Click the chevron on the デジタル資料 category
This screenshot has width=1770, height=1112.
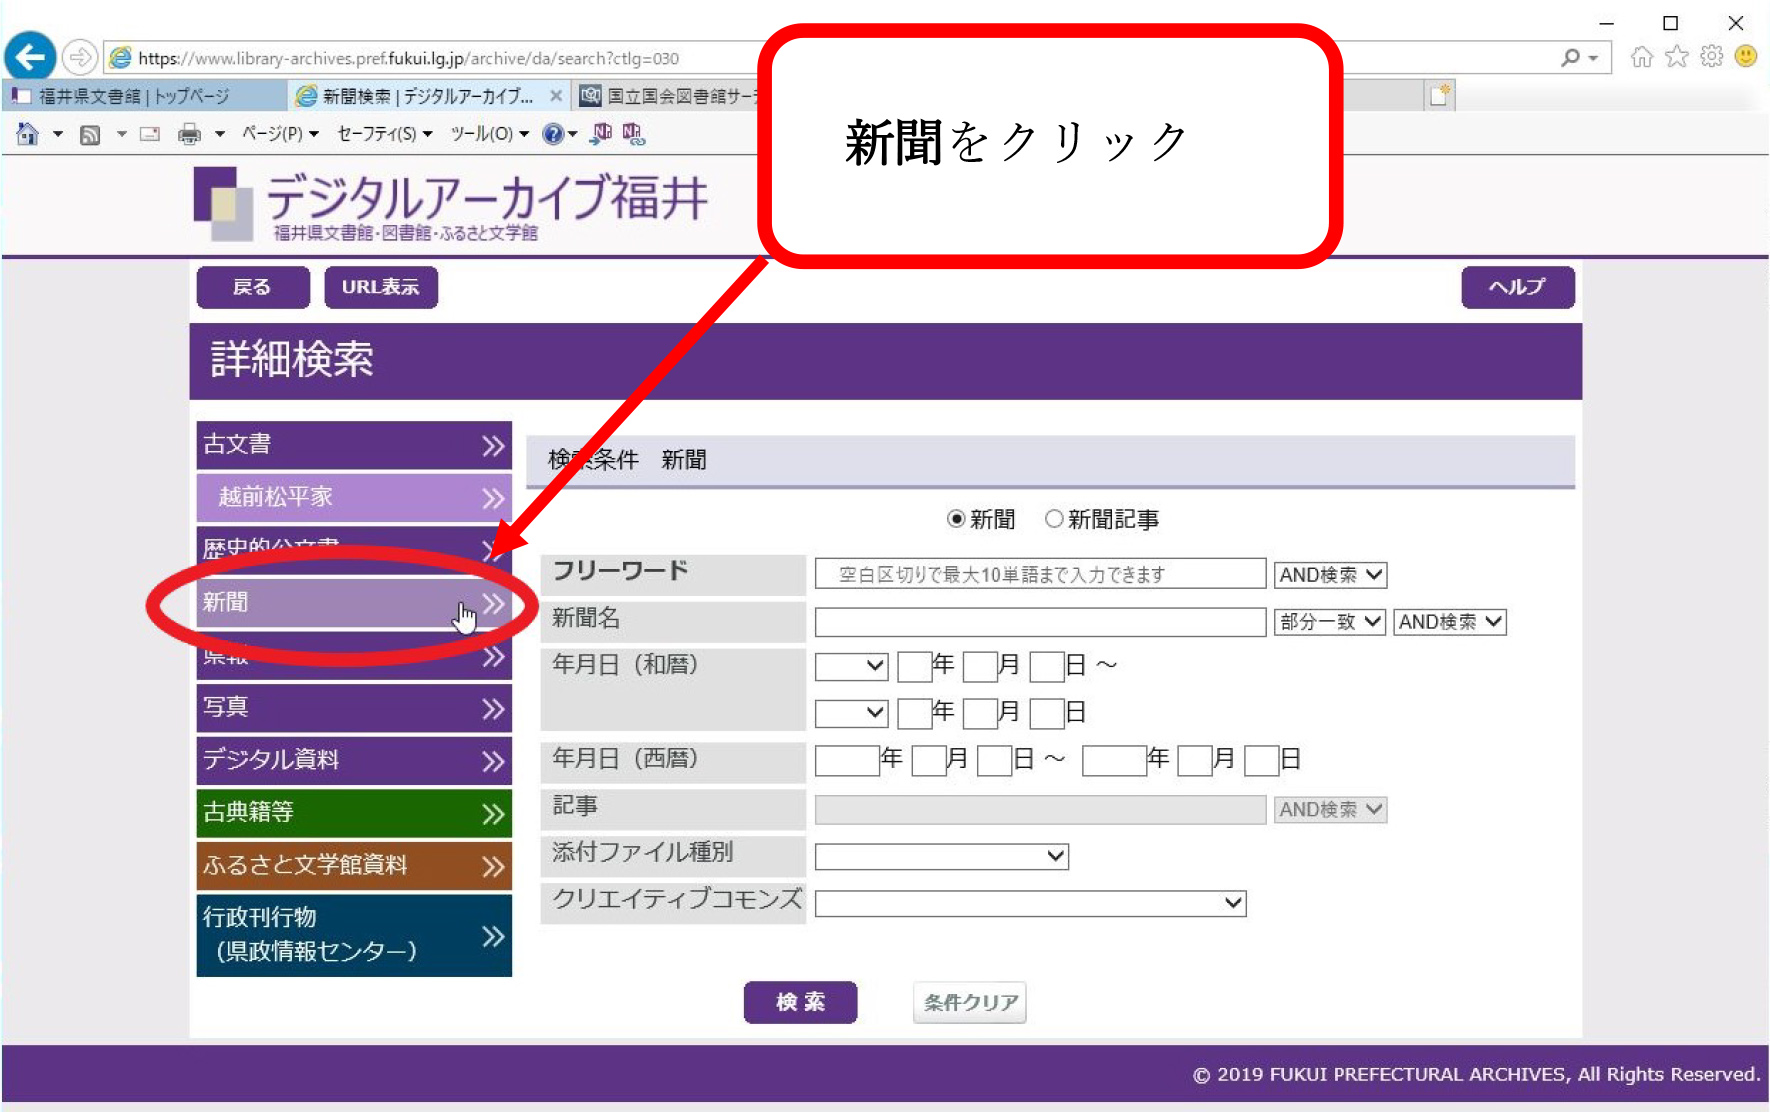(493, 761)
